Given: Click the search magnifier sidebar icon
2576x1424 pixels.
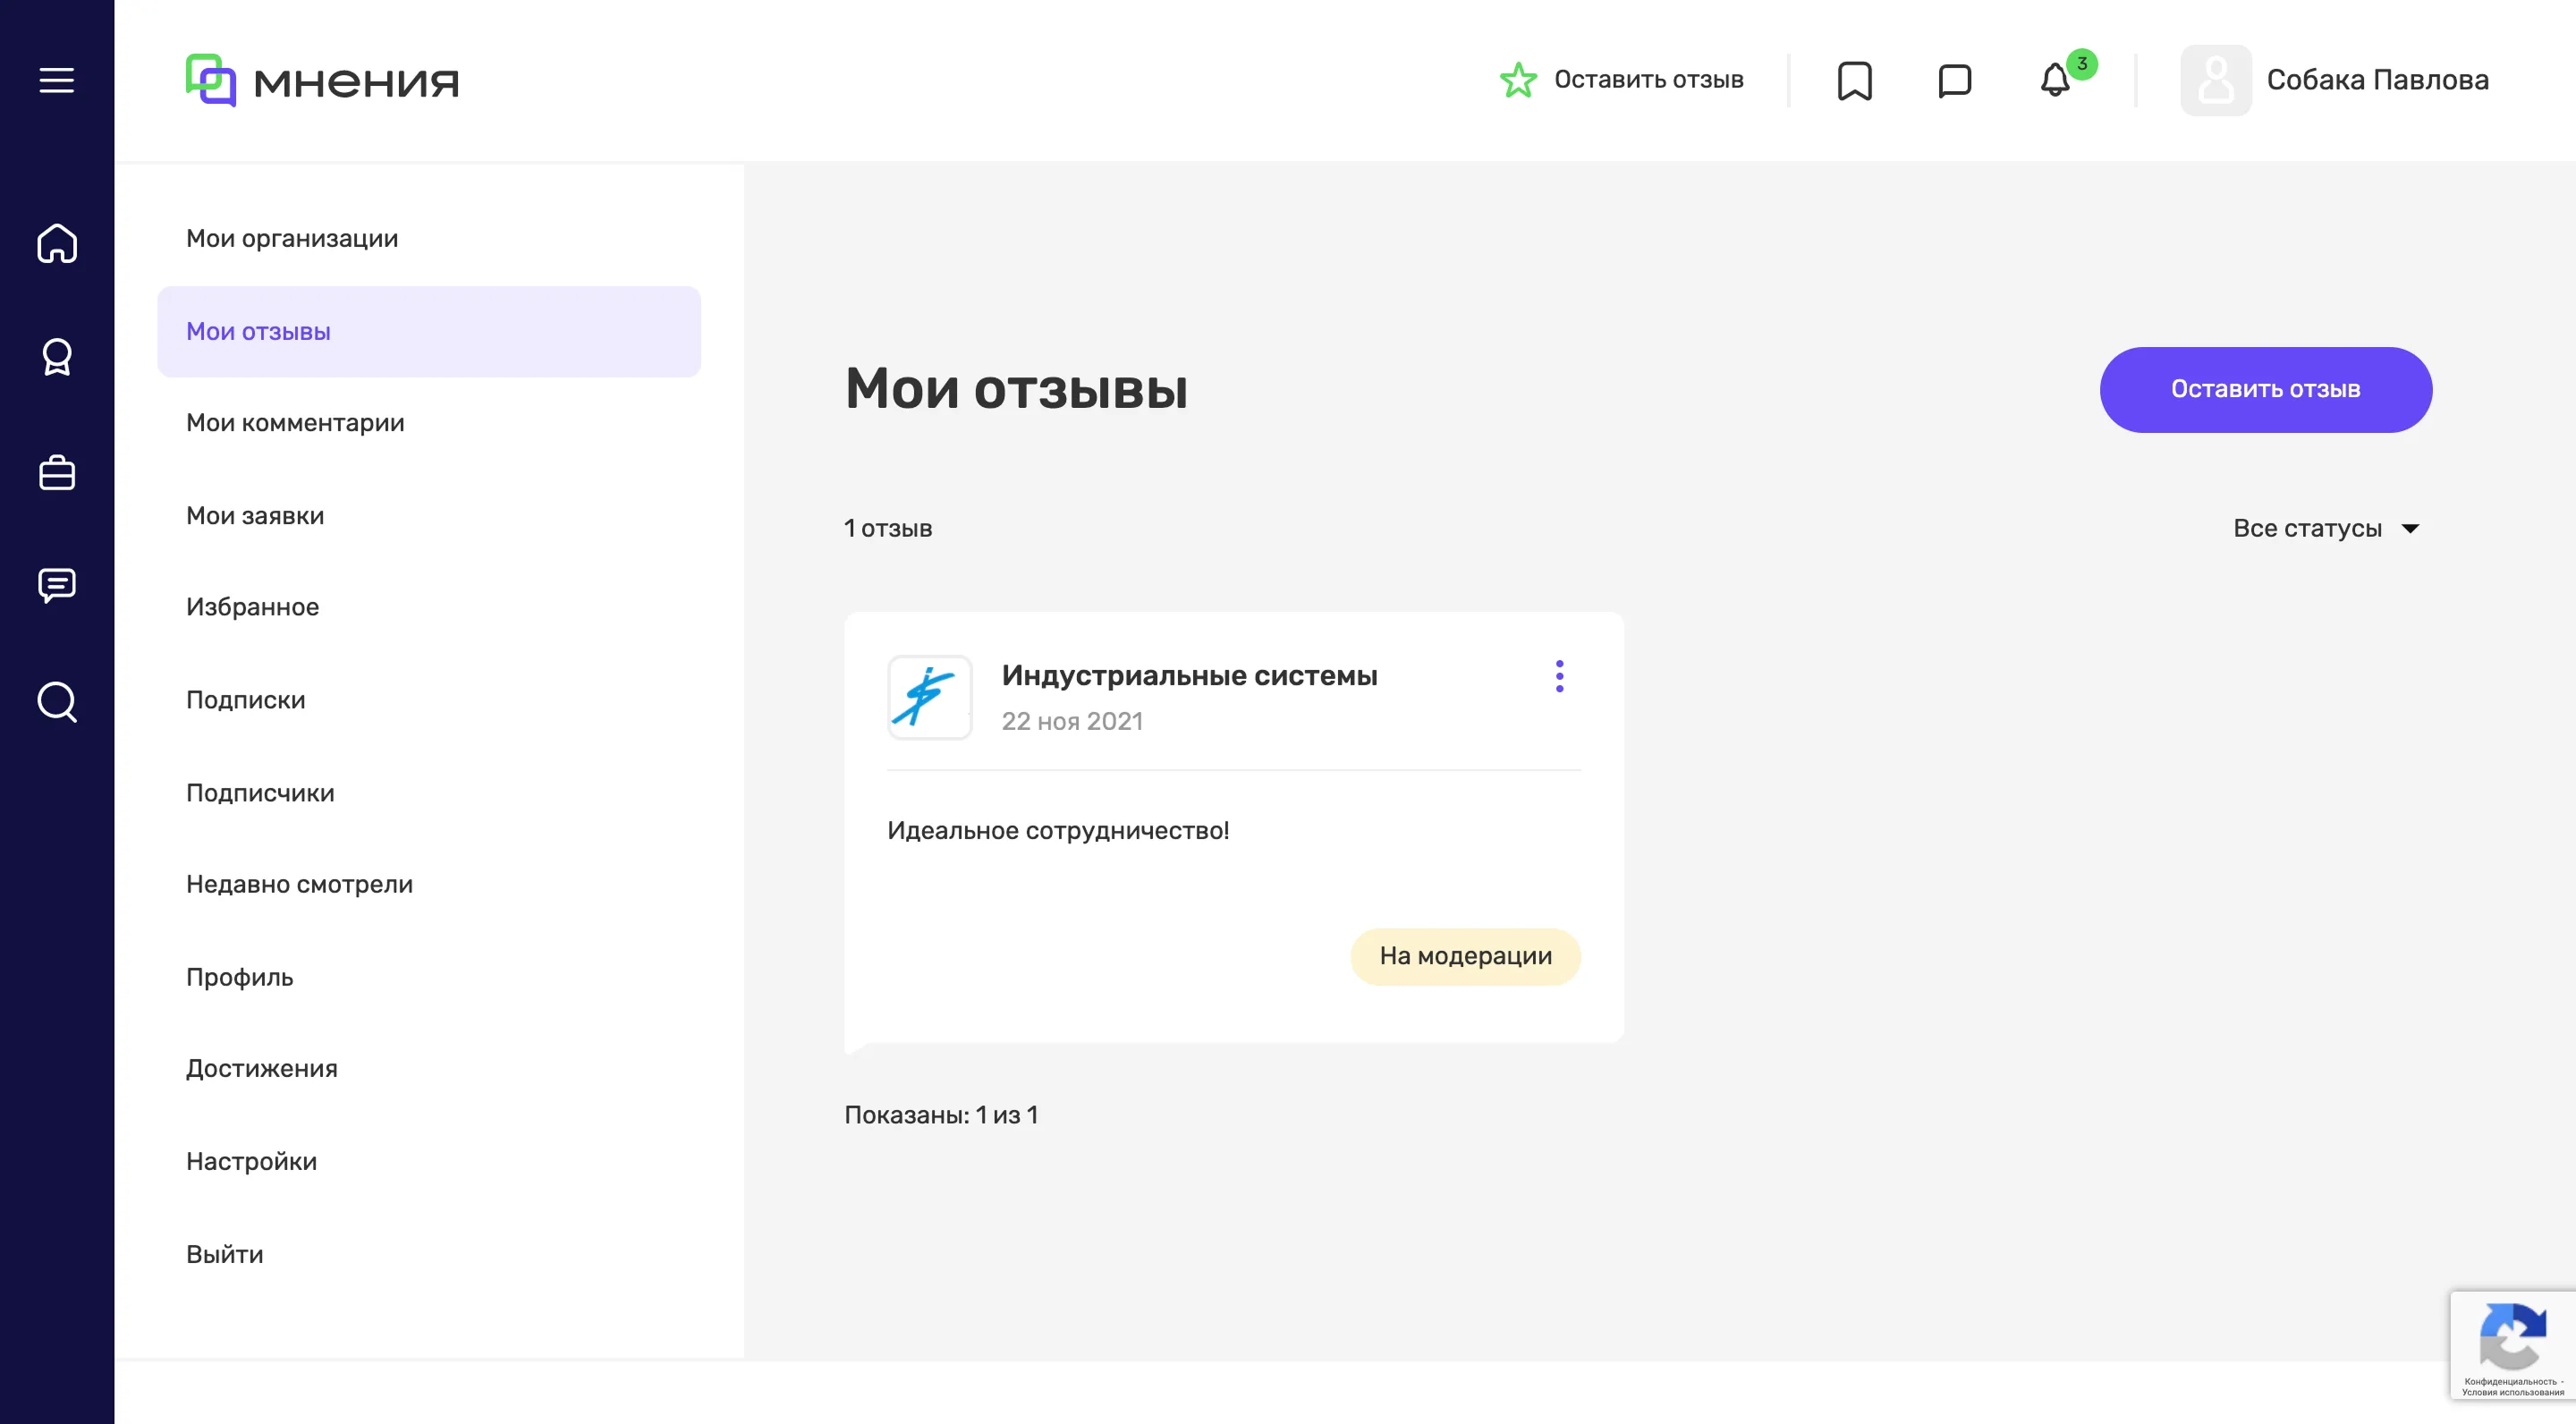Looking at the screenshot, I should 57,701.
